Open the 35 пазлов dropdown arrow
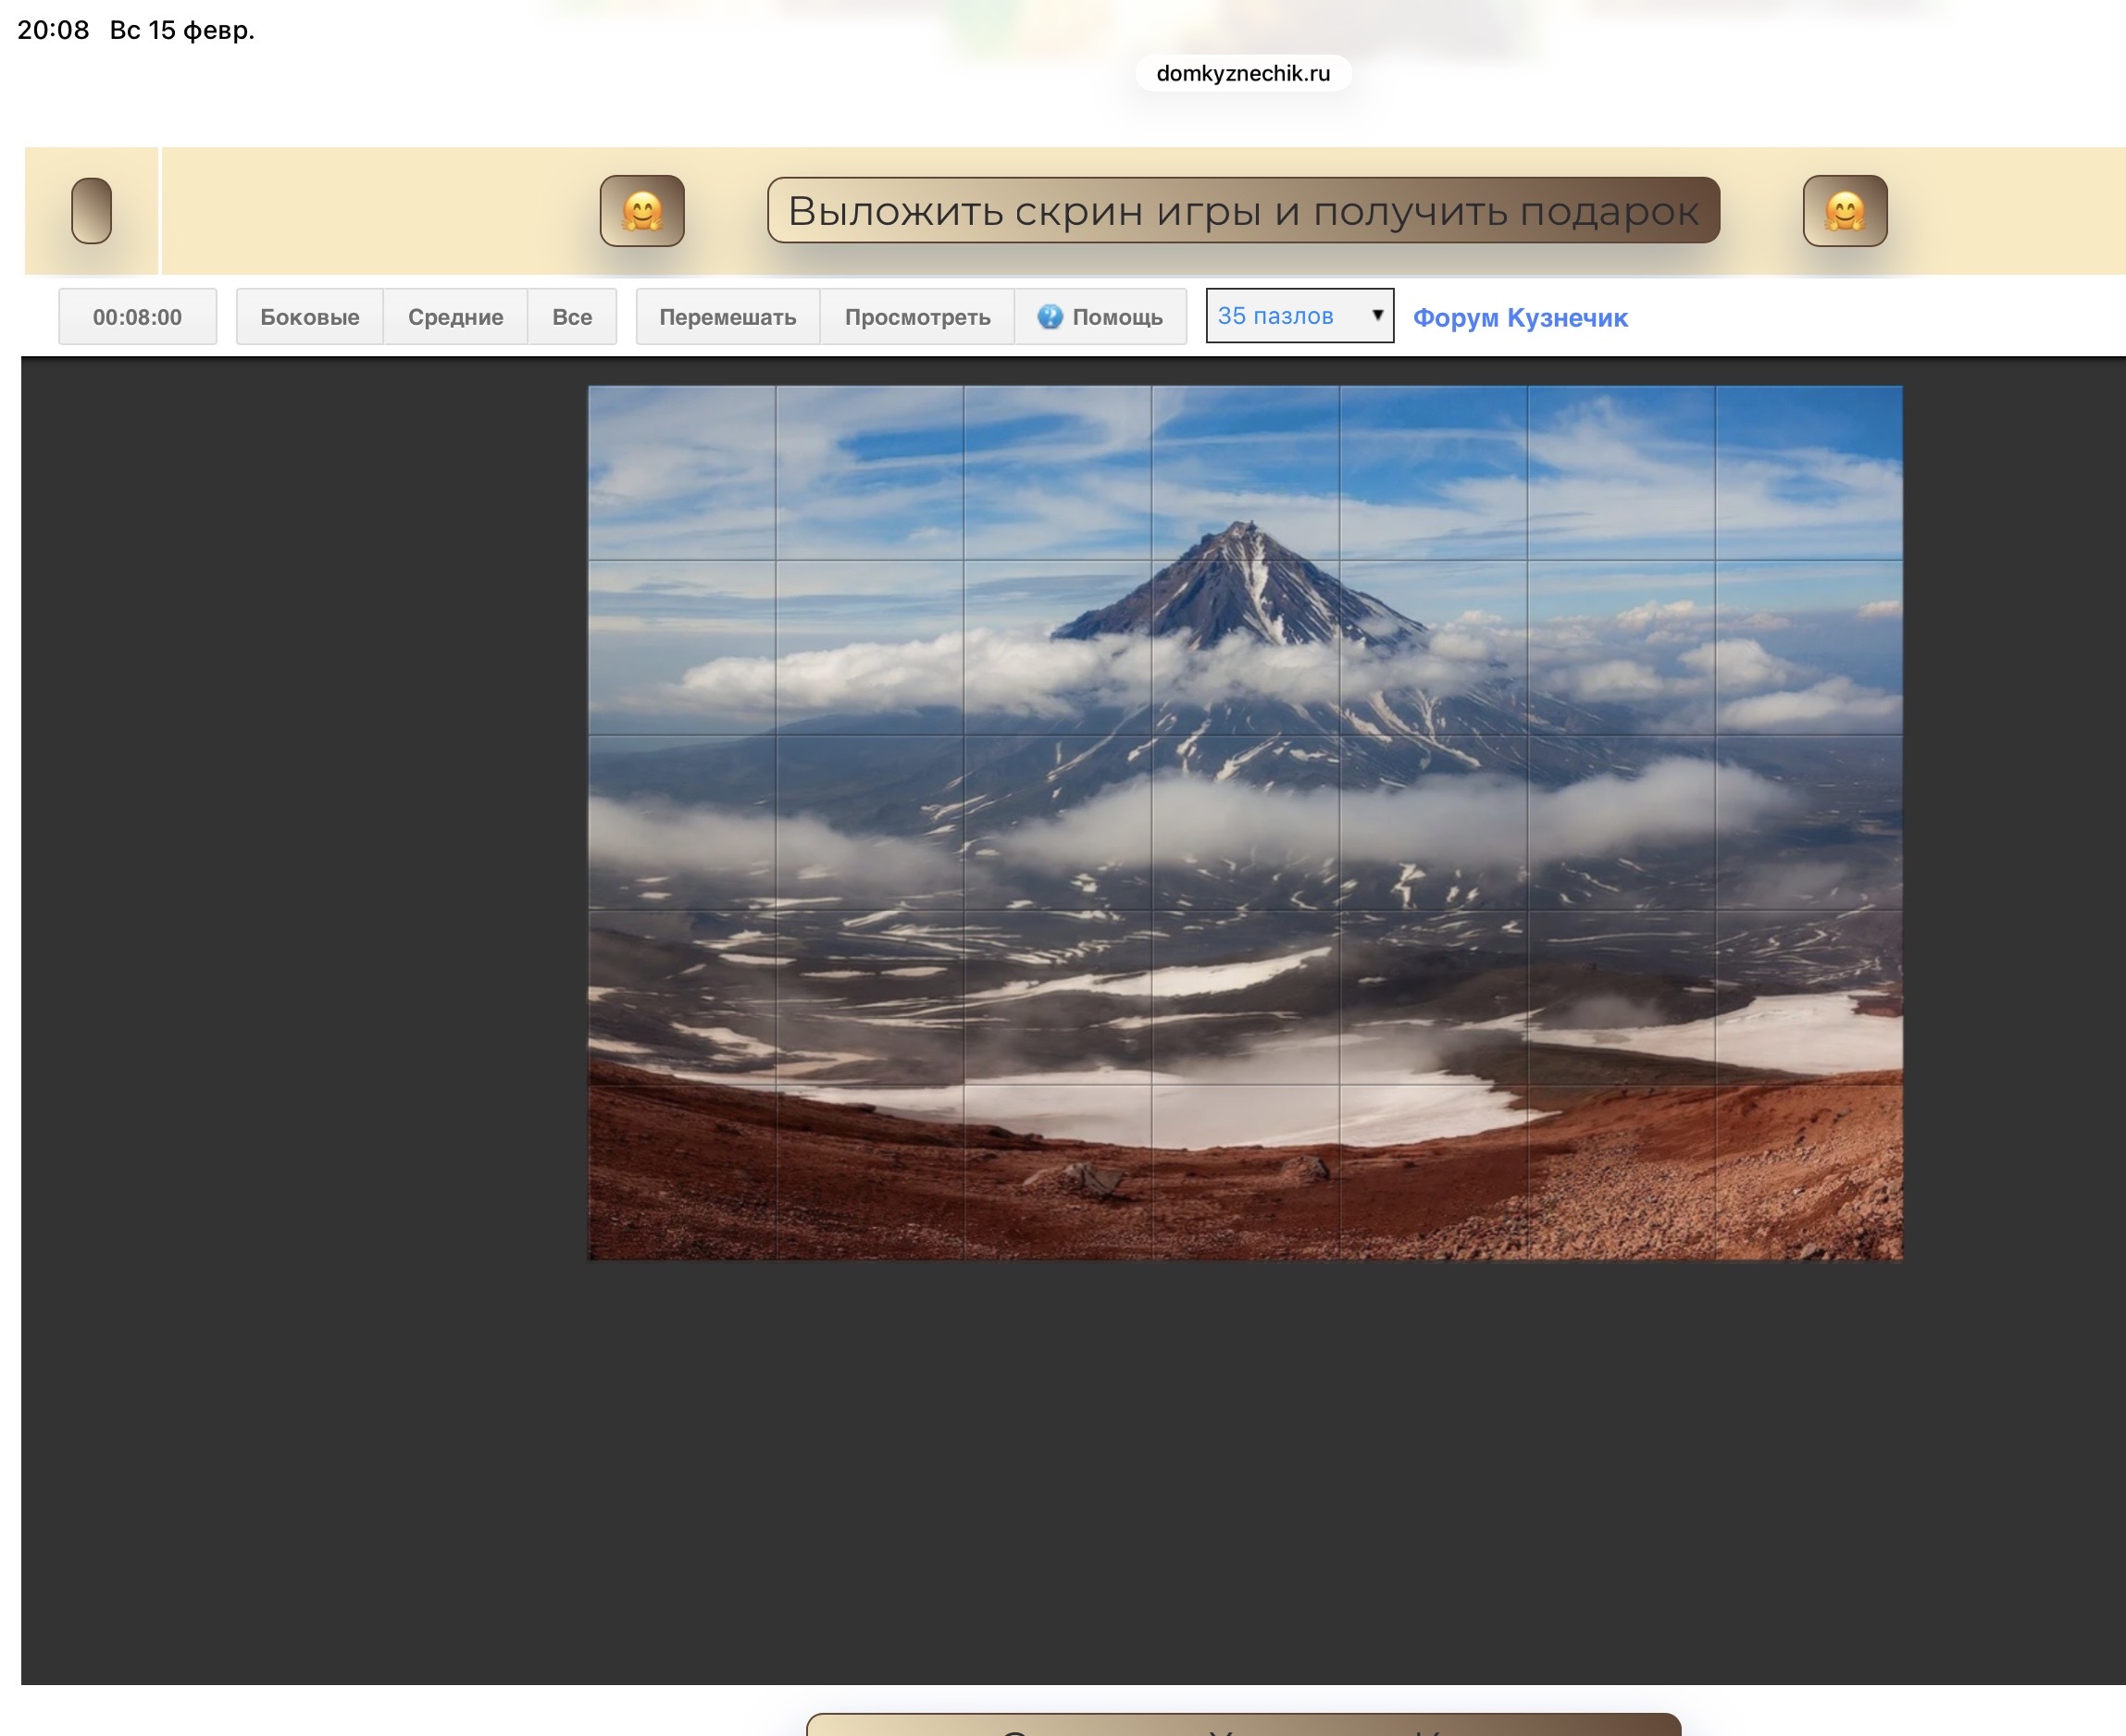2126x1736 pixels. [x=1377, y=315]
